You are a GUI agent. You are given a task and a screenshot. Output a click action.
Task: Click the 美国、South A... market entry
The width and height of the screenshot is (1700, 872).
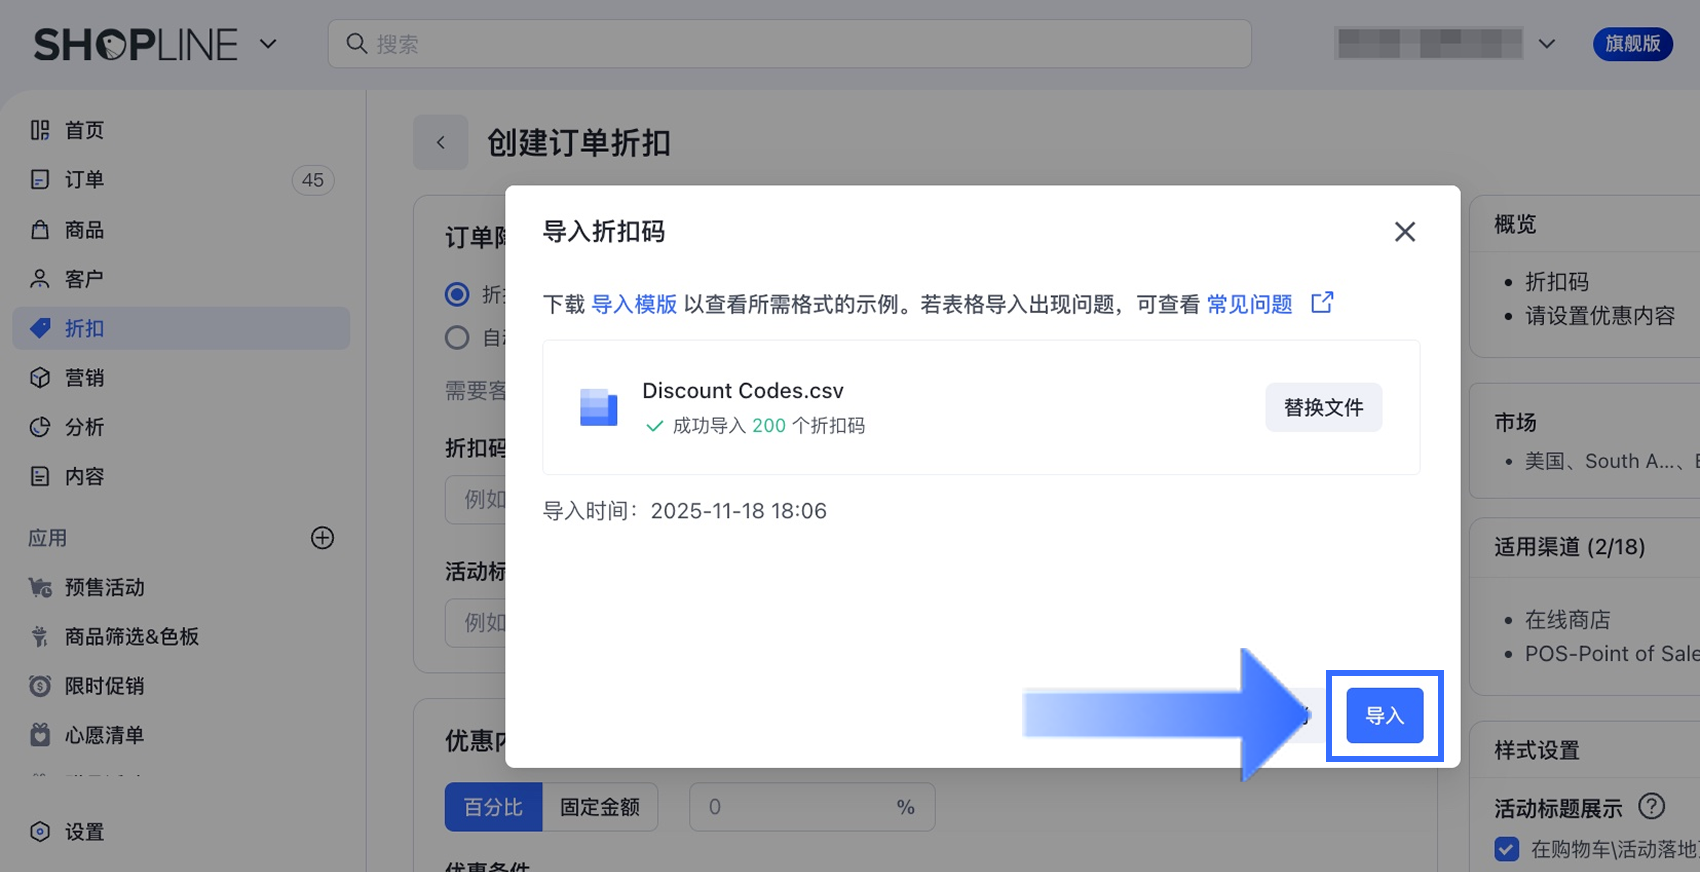coord(1612,461)
